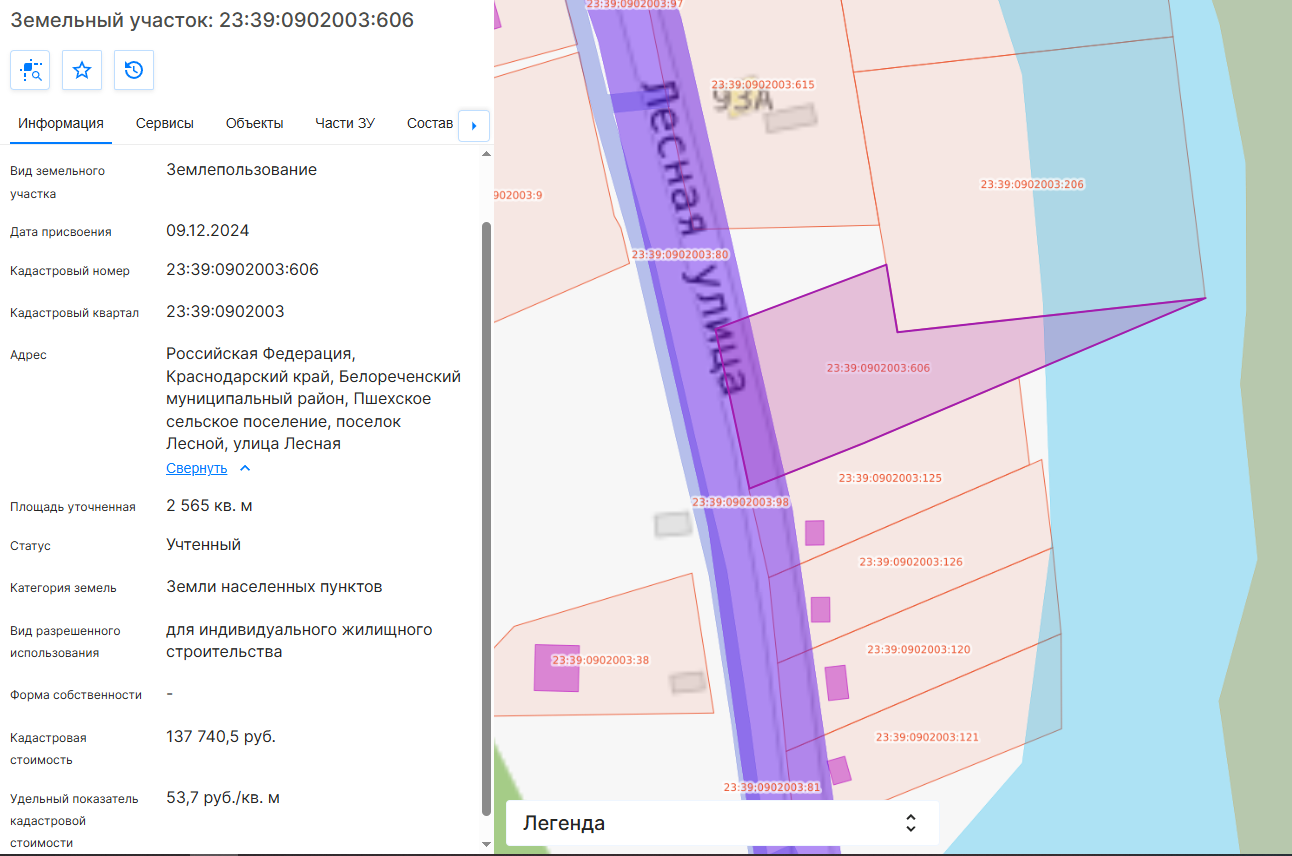Viewport: 1292px width, 856px height.
Task: Open the history clock icon
Action: (x=134, y=70)
